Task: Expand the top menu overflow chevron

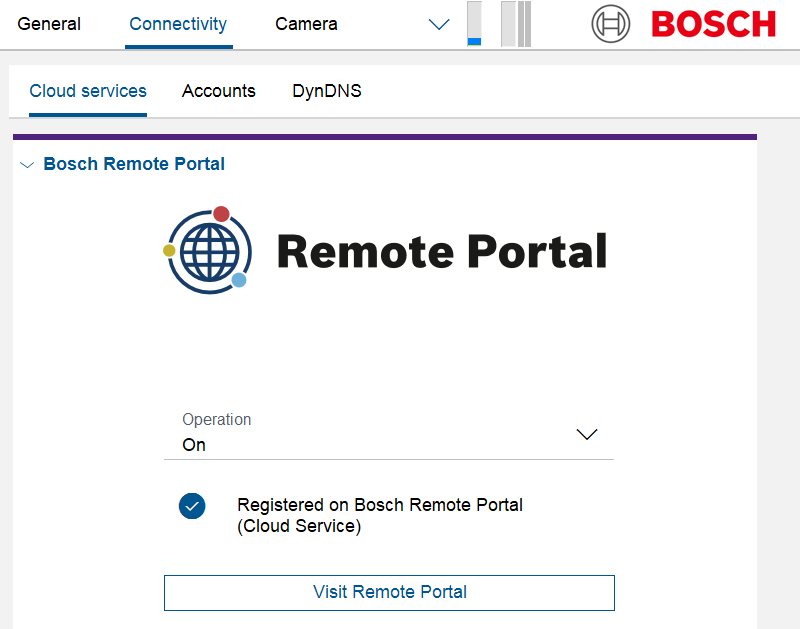Action: point(439,24)
